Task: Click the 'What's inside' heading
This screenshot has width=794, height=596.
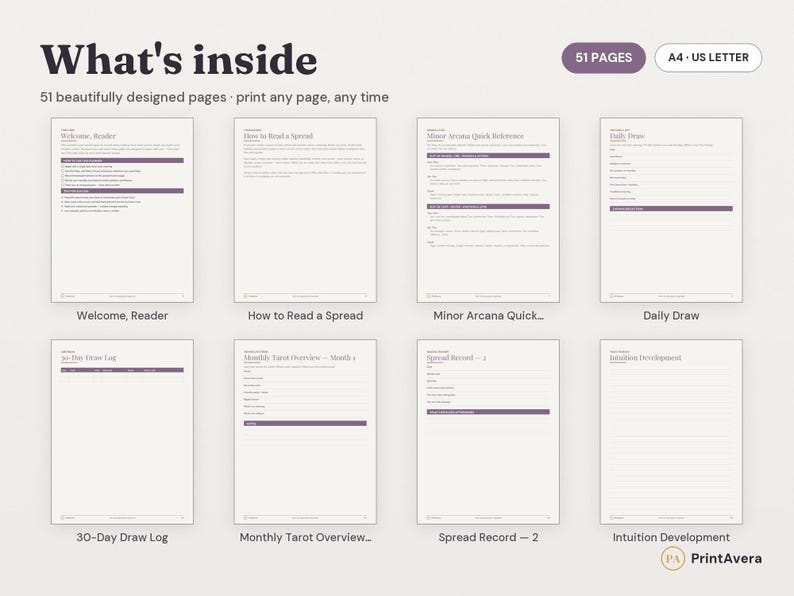Action: 179,60
